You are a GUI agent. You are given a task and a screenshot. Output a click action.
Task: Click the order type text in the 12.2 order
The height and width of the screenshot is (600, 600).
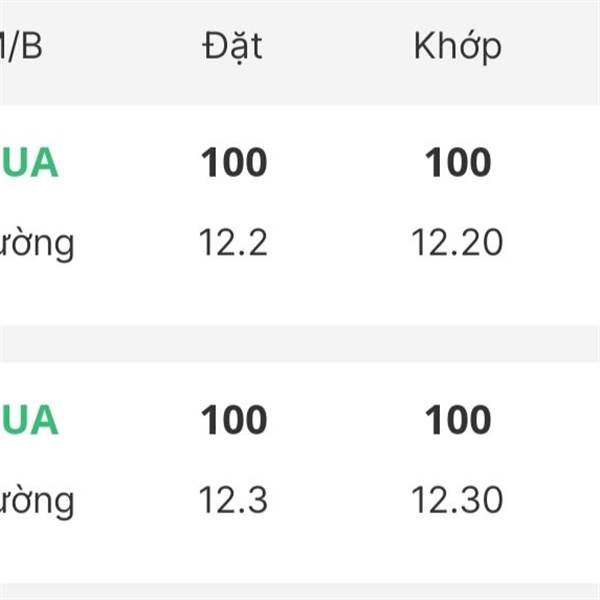(37, 244)
